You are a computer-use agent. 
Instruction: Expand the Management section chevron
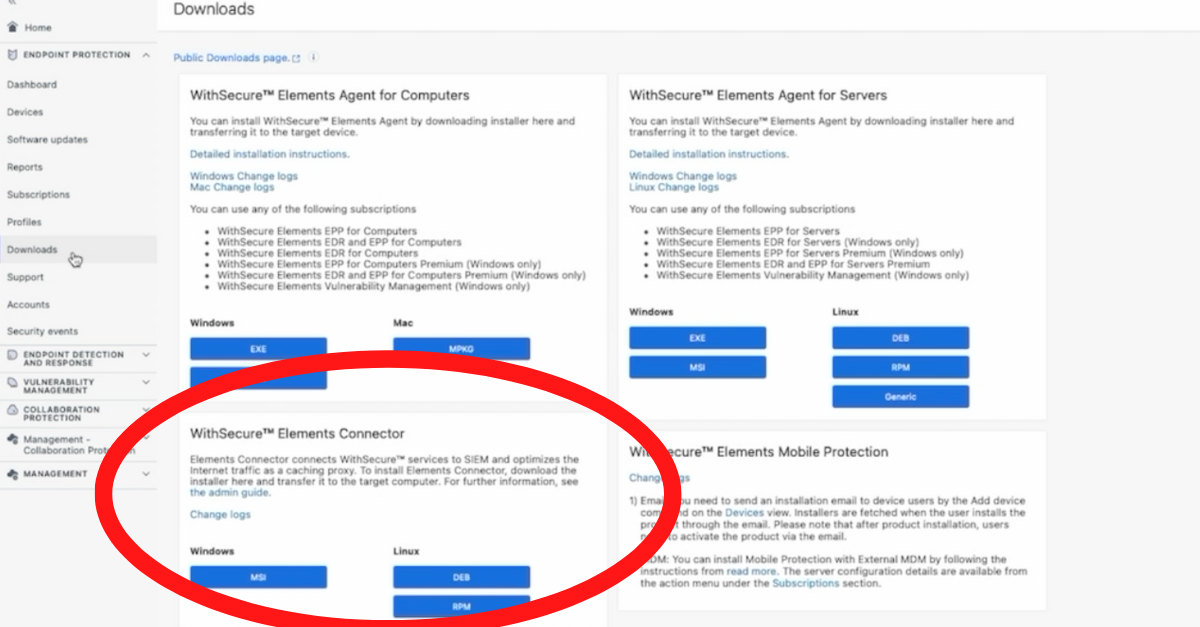[146, 474]
